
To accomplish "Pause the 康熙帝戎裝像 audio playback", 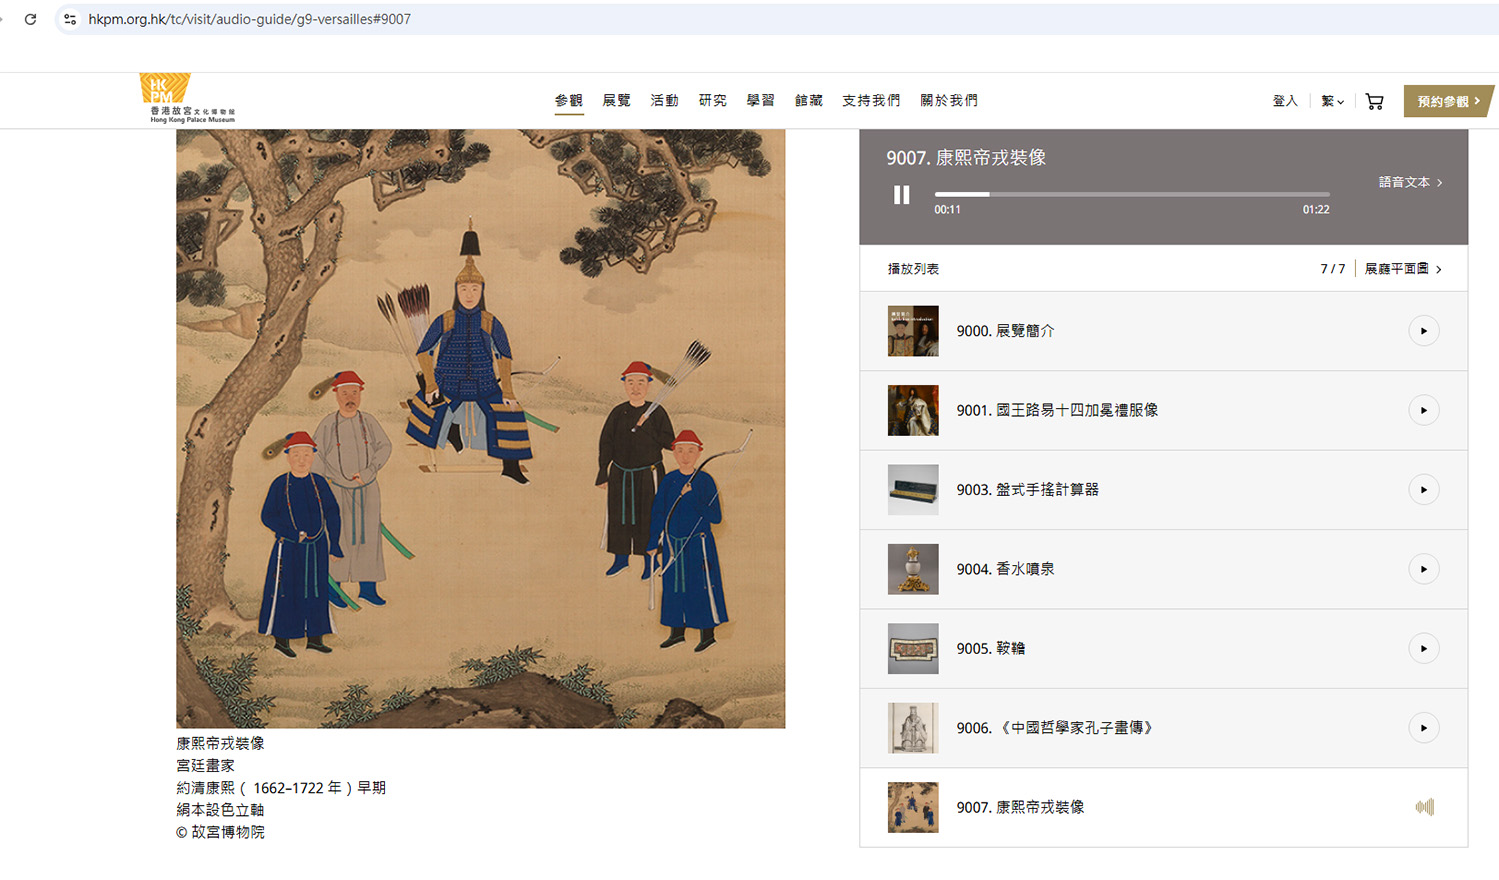I will tap(901, 195).
